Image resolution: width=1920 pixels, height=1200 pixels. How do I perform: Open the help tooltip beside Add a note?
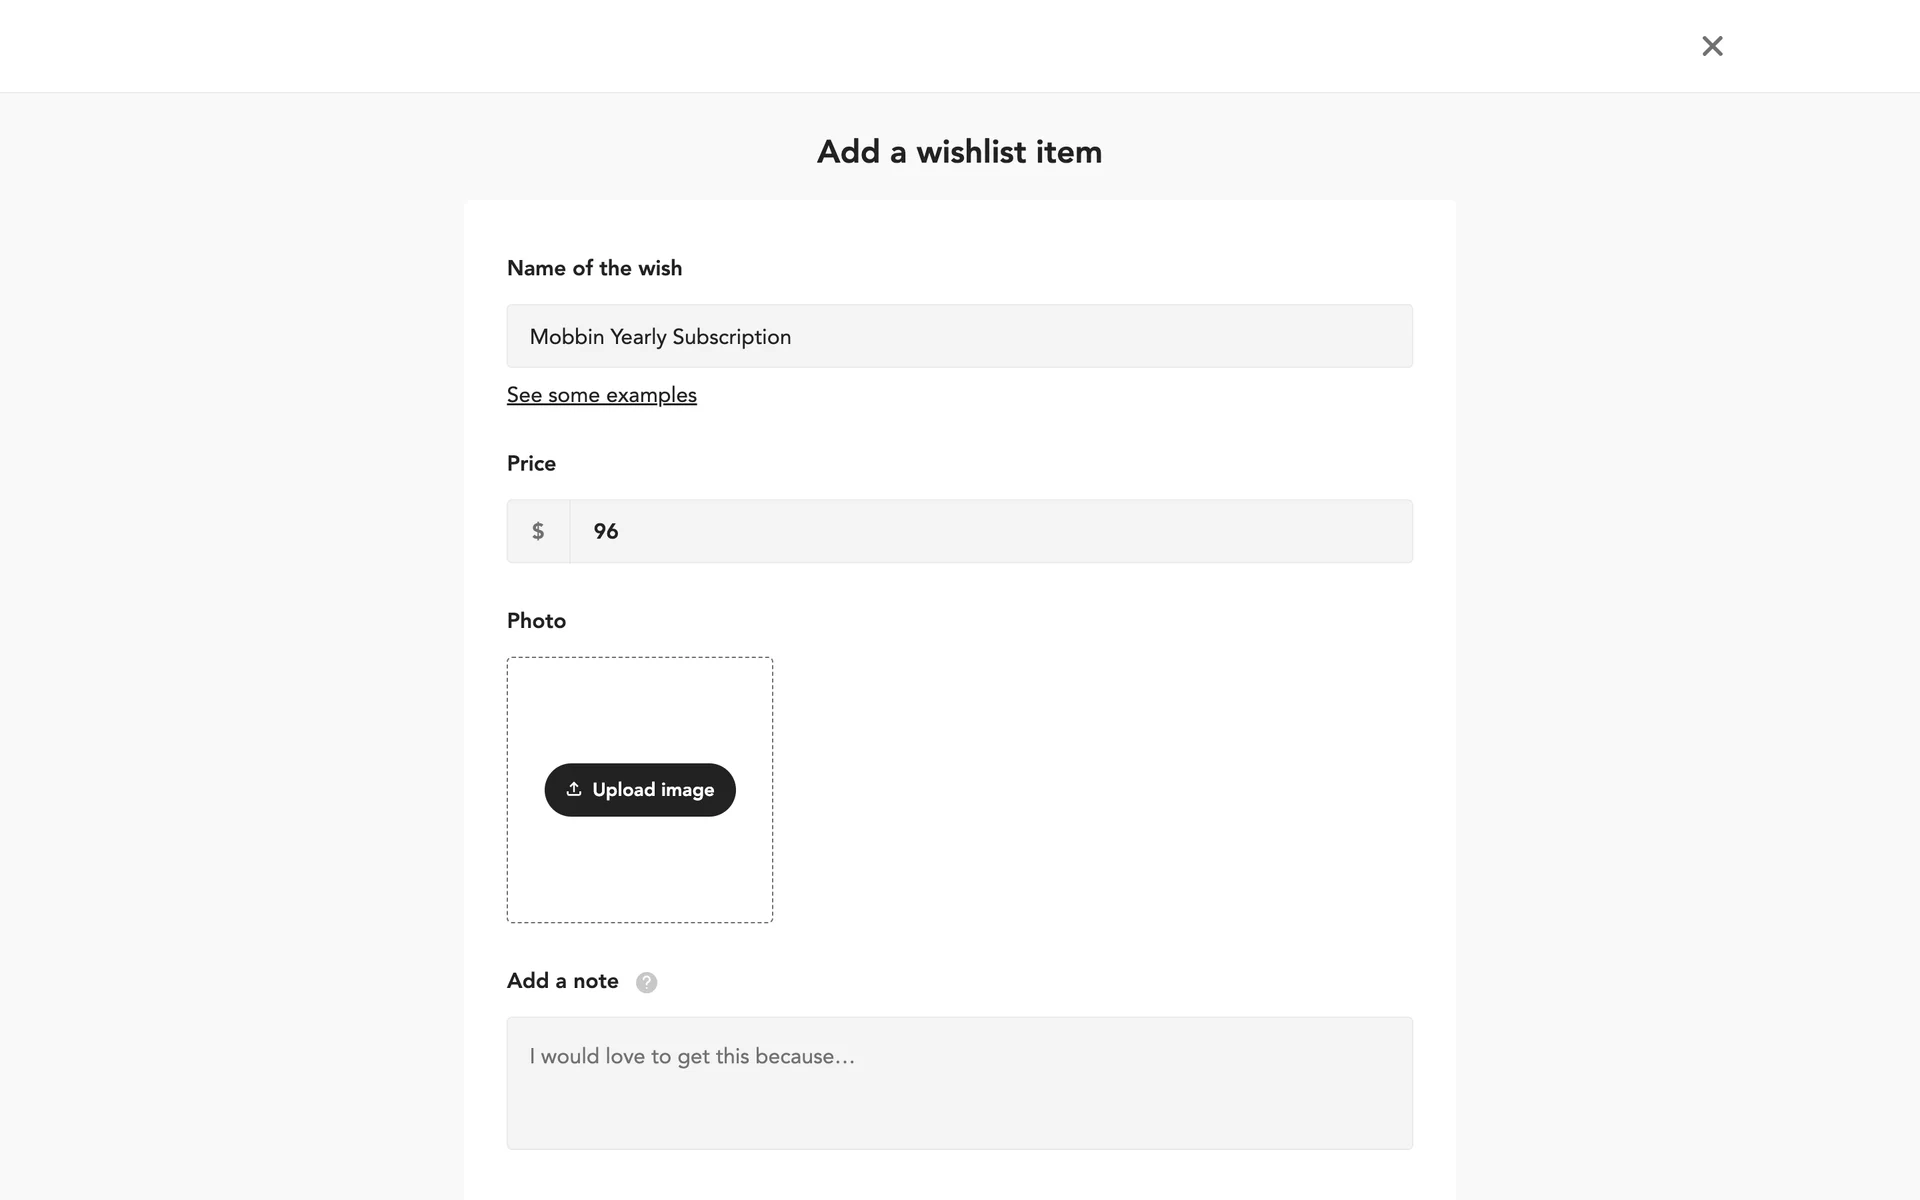647,982
